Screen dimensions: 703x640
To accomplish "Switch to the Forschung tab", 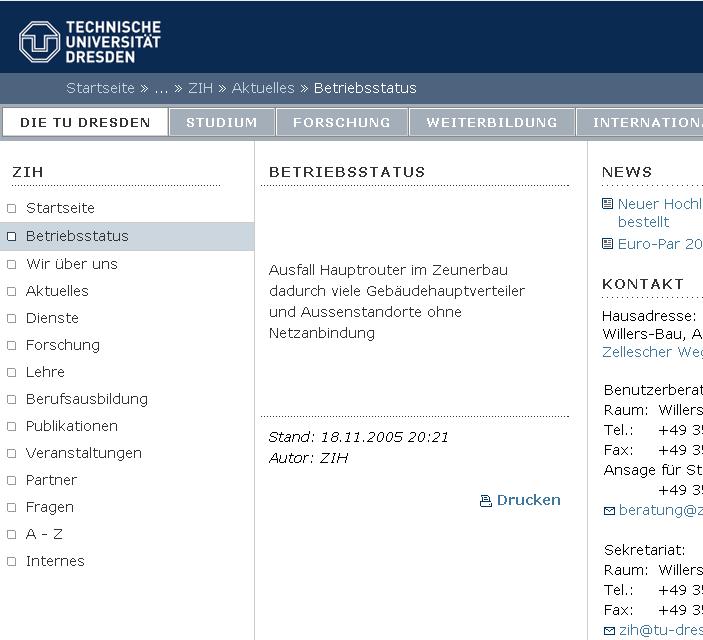I will point(341,123).
